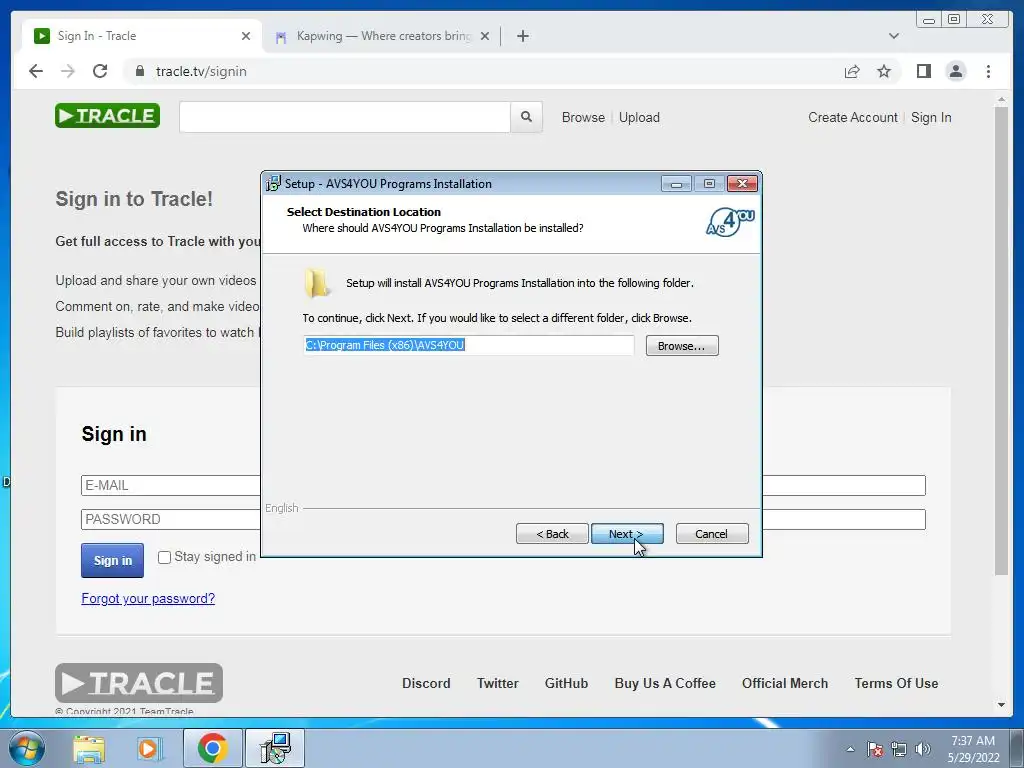Open the GitHub footer link

pyautogui.click(x=566, y=683)
